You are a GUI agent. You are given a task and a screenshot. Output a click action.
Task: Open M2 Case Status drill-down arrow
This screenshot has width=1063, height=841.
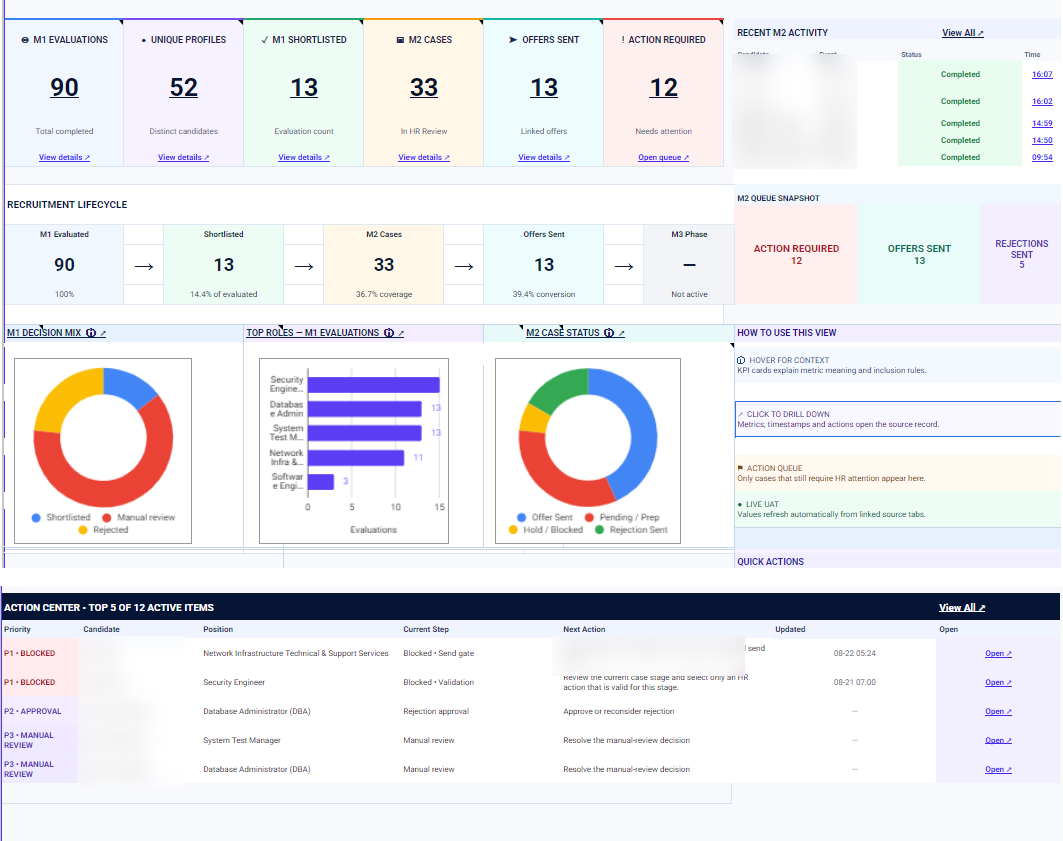pos(621,333)
